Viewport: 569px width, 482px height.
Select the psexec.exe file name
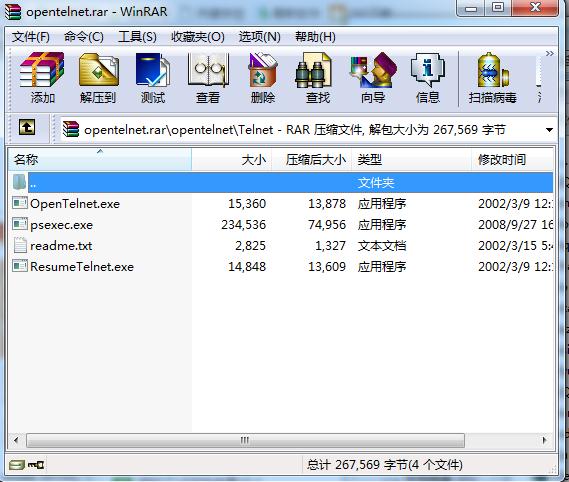pyautogui.click(x=61, y=225)
